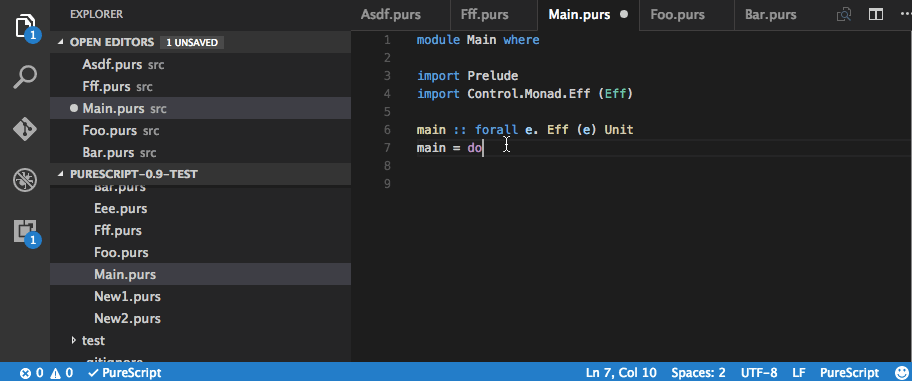The width and height of the screenshot is (912, 381).
Task: Select the UTF-8 encoding indicator
Action: click(x=758, y=373)
